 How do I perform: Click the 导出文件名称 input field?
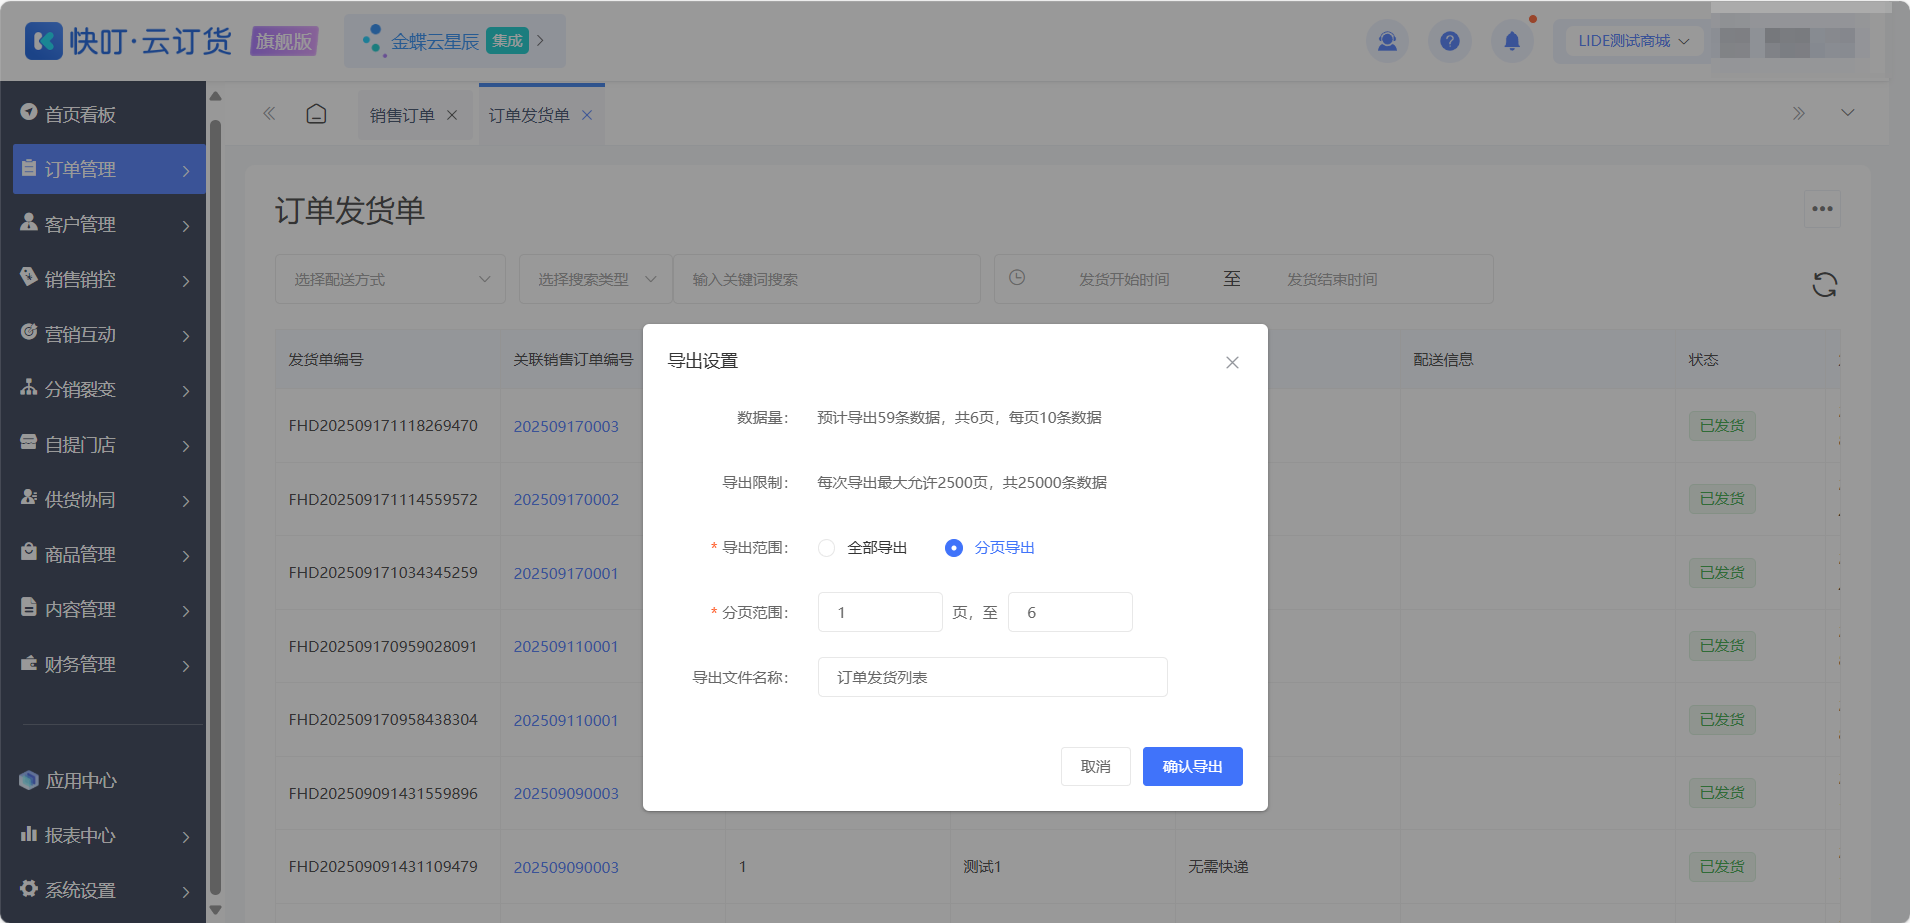(x=992, y=677)
